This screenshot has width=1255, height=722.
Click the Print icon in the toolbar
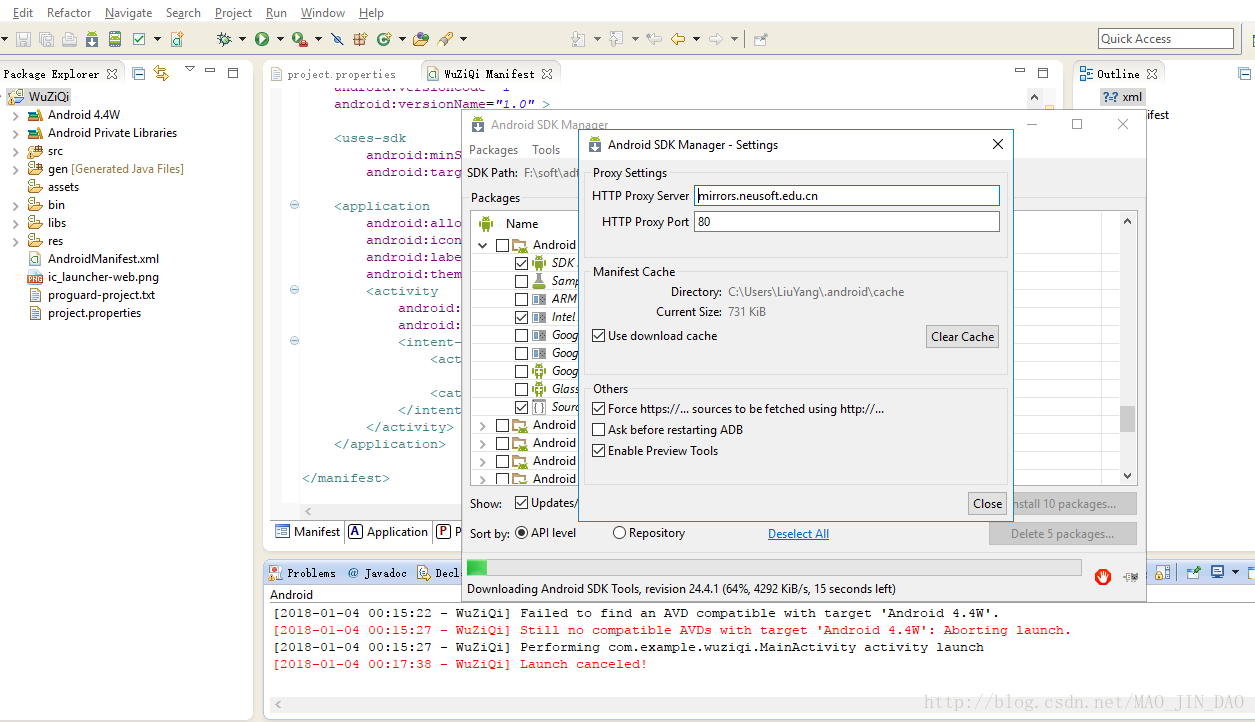(69, 39)
